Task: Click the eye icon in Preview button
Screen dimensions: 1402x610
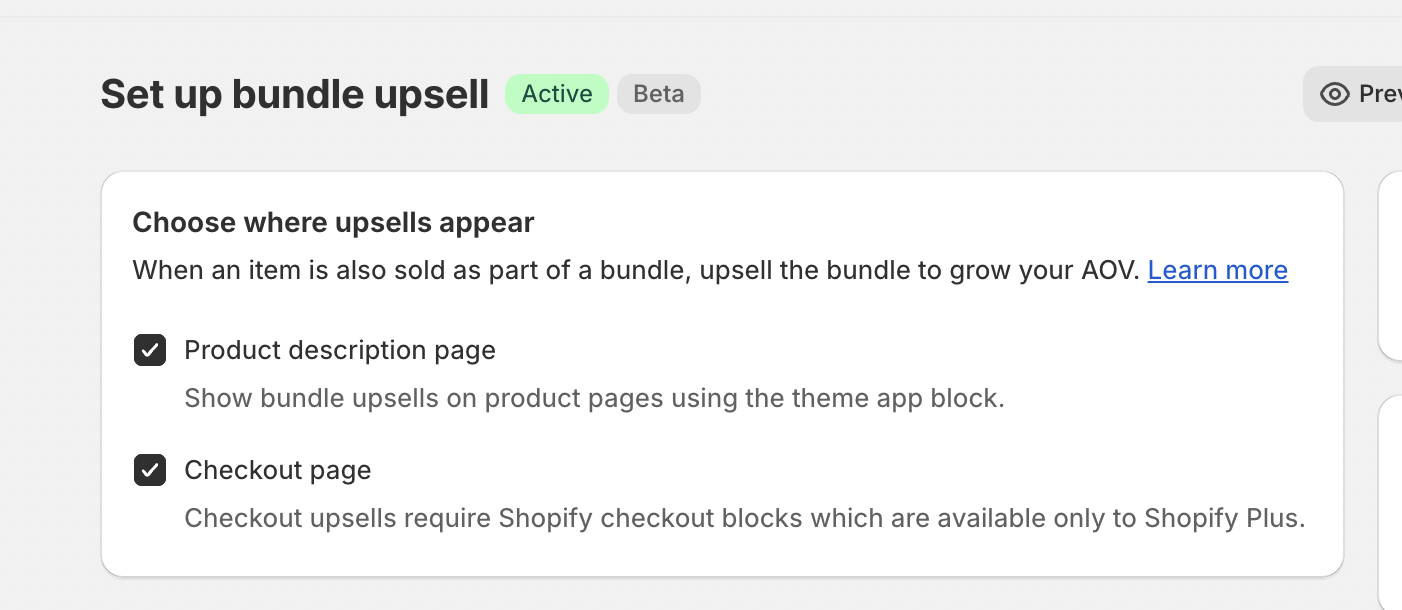Action: (1335, 94)
